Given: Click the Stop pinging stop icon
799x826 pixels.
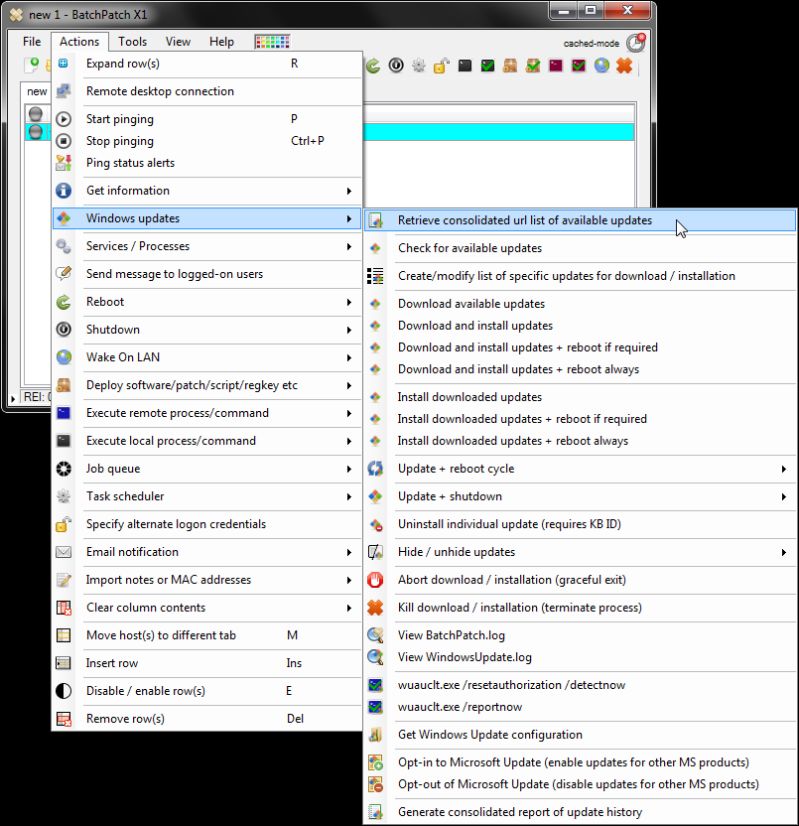Looking at the screenshot, I should [x=64, y=141].
